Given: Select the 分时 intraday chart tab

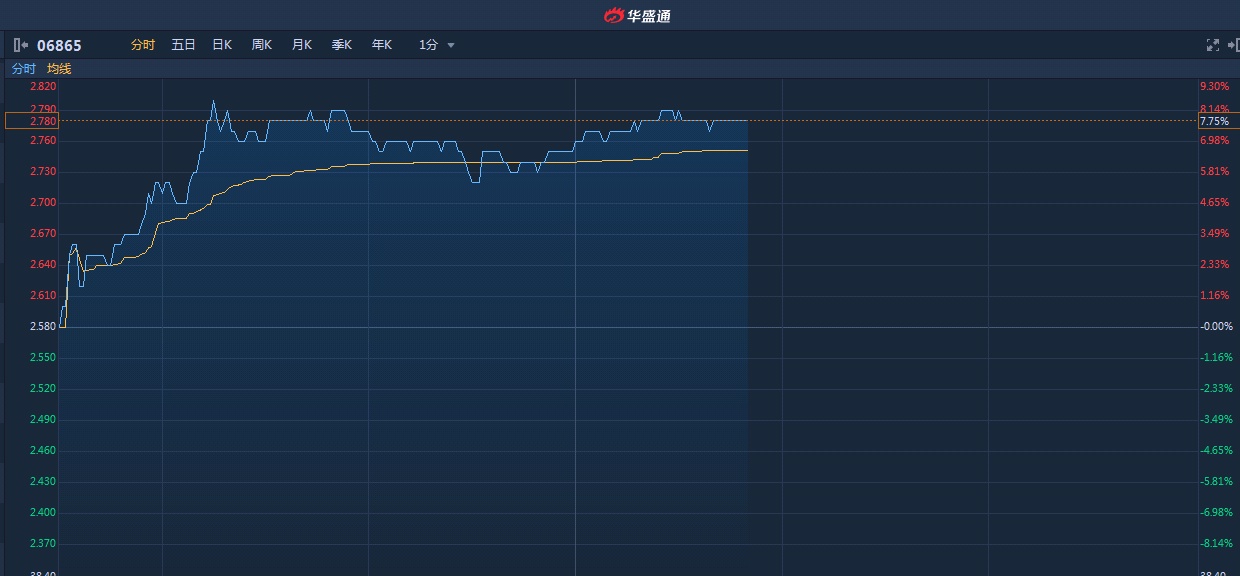Looking at the screenshot, I should (143, 45).
